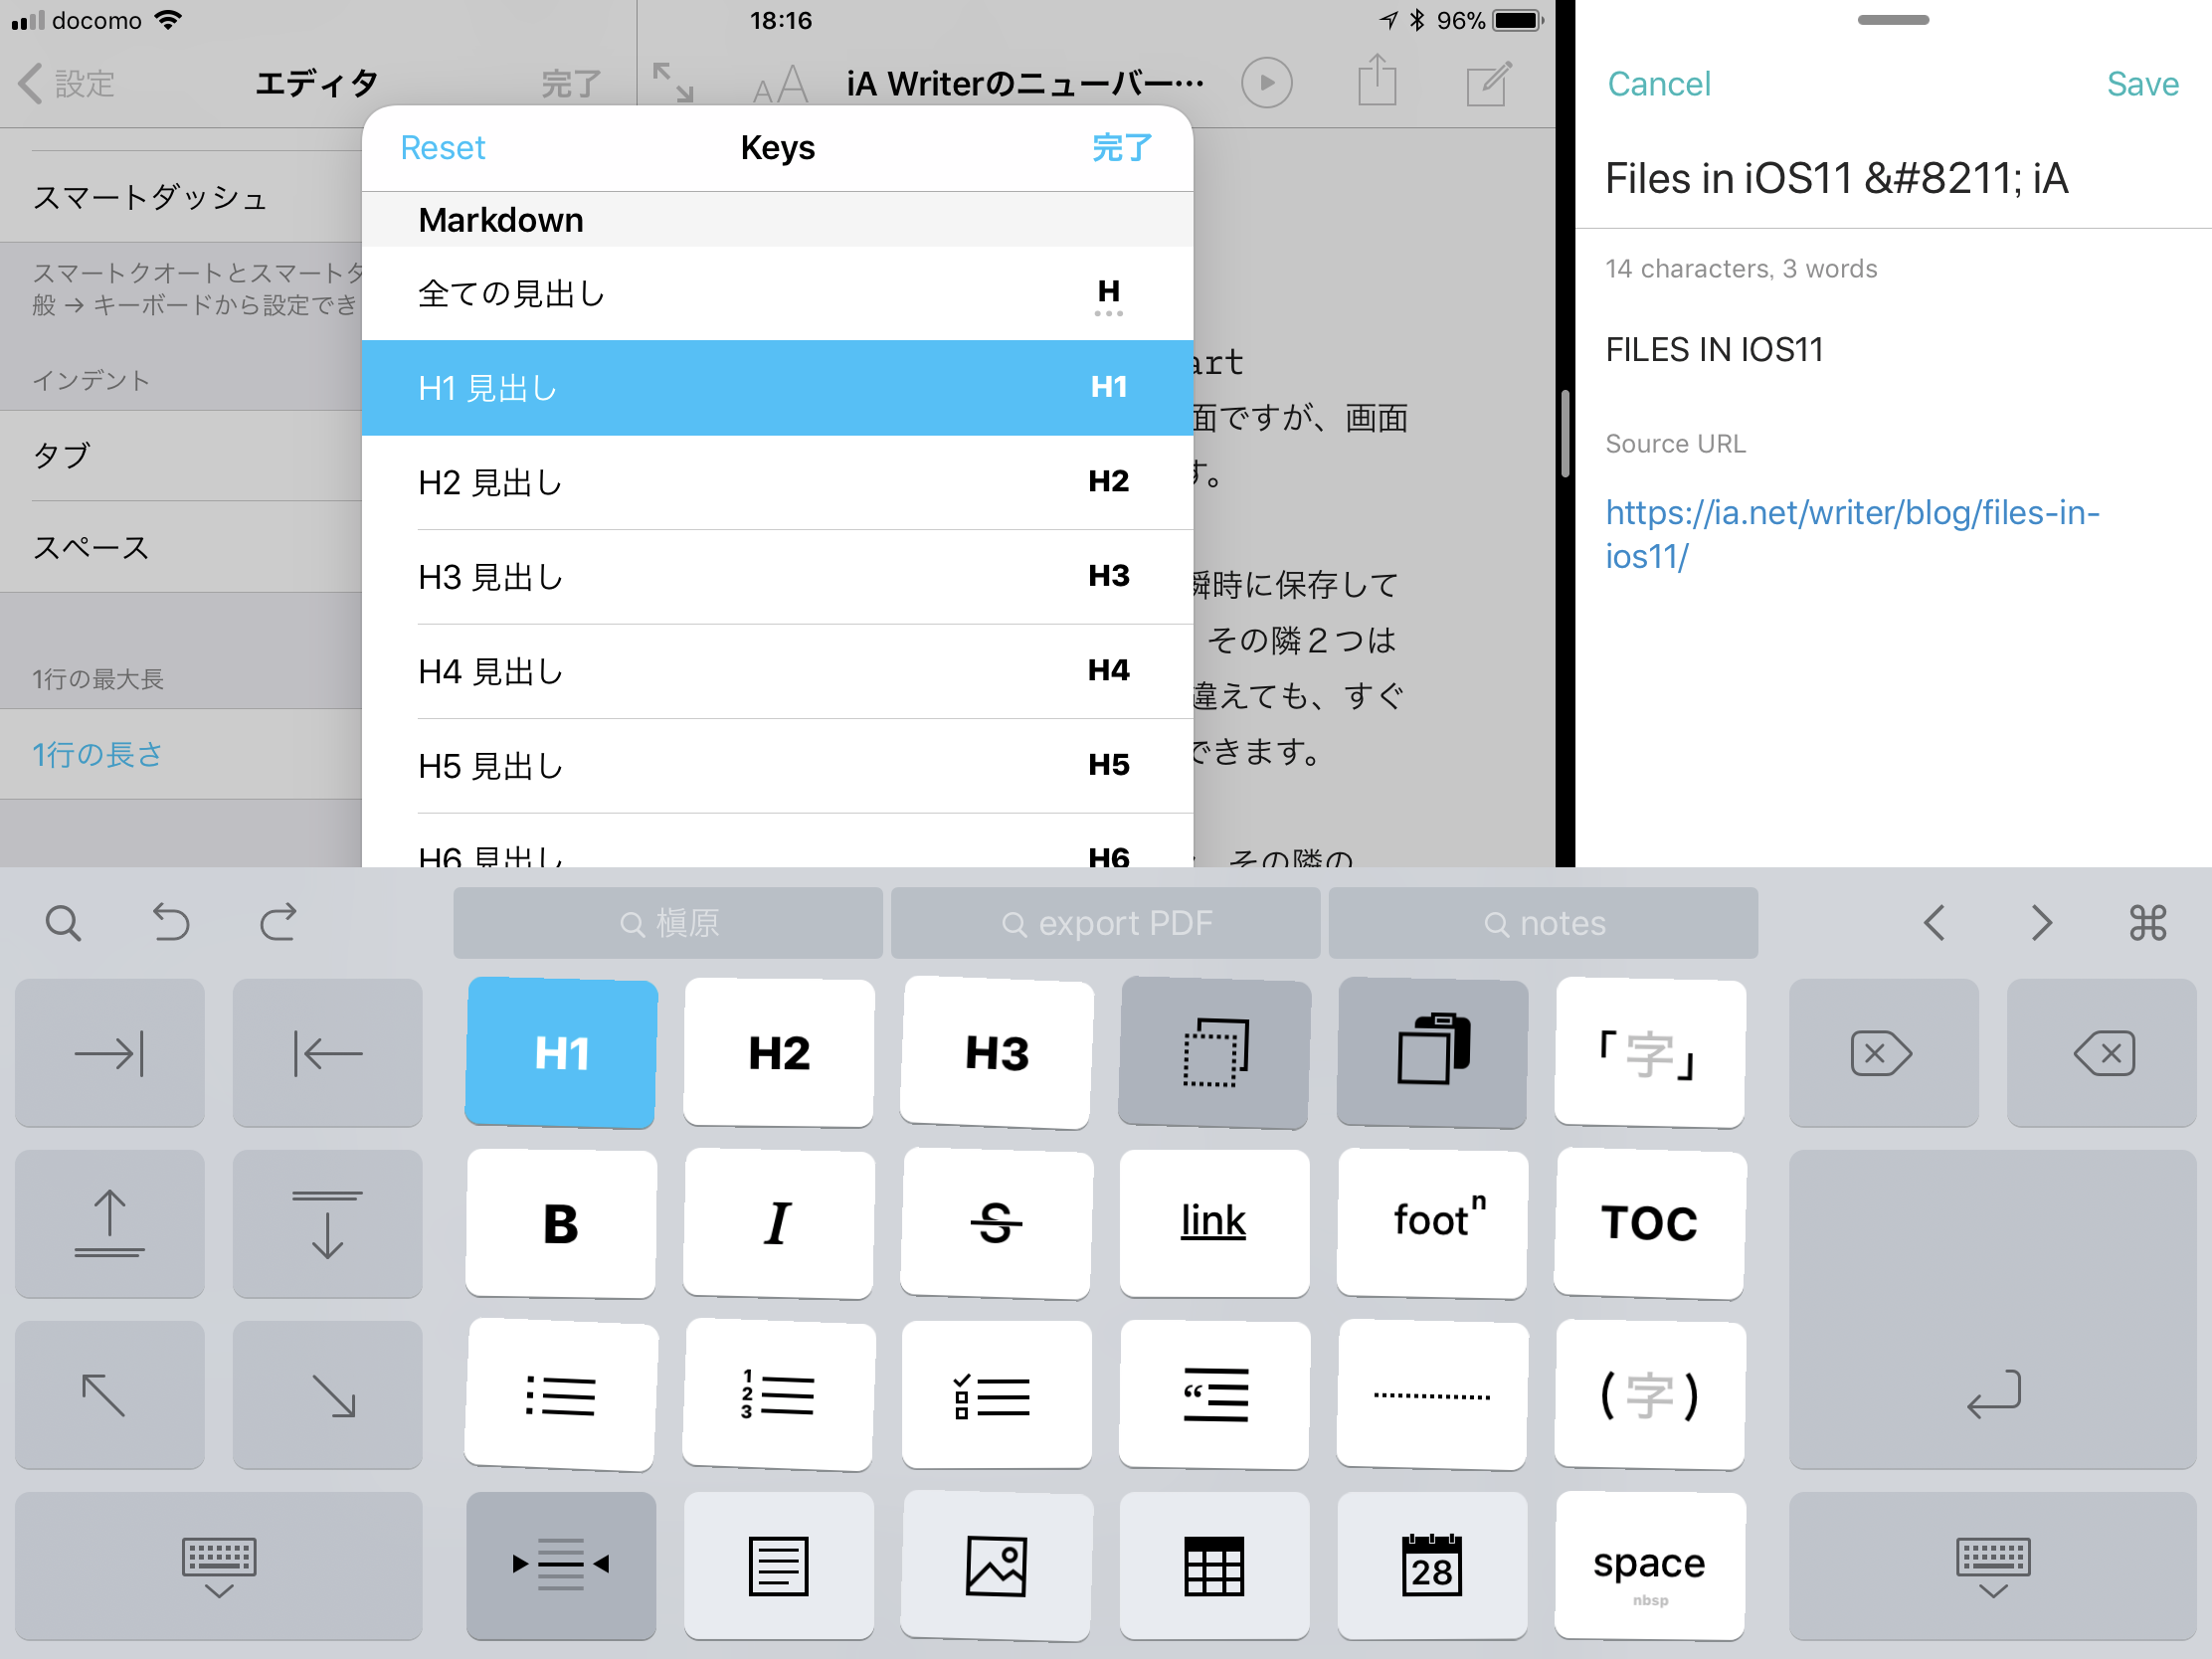Tap the '槇原' search suggestion

coord(668,923)
